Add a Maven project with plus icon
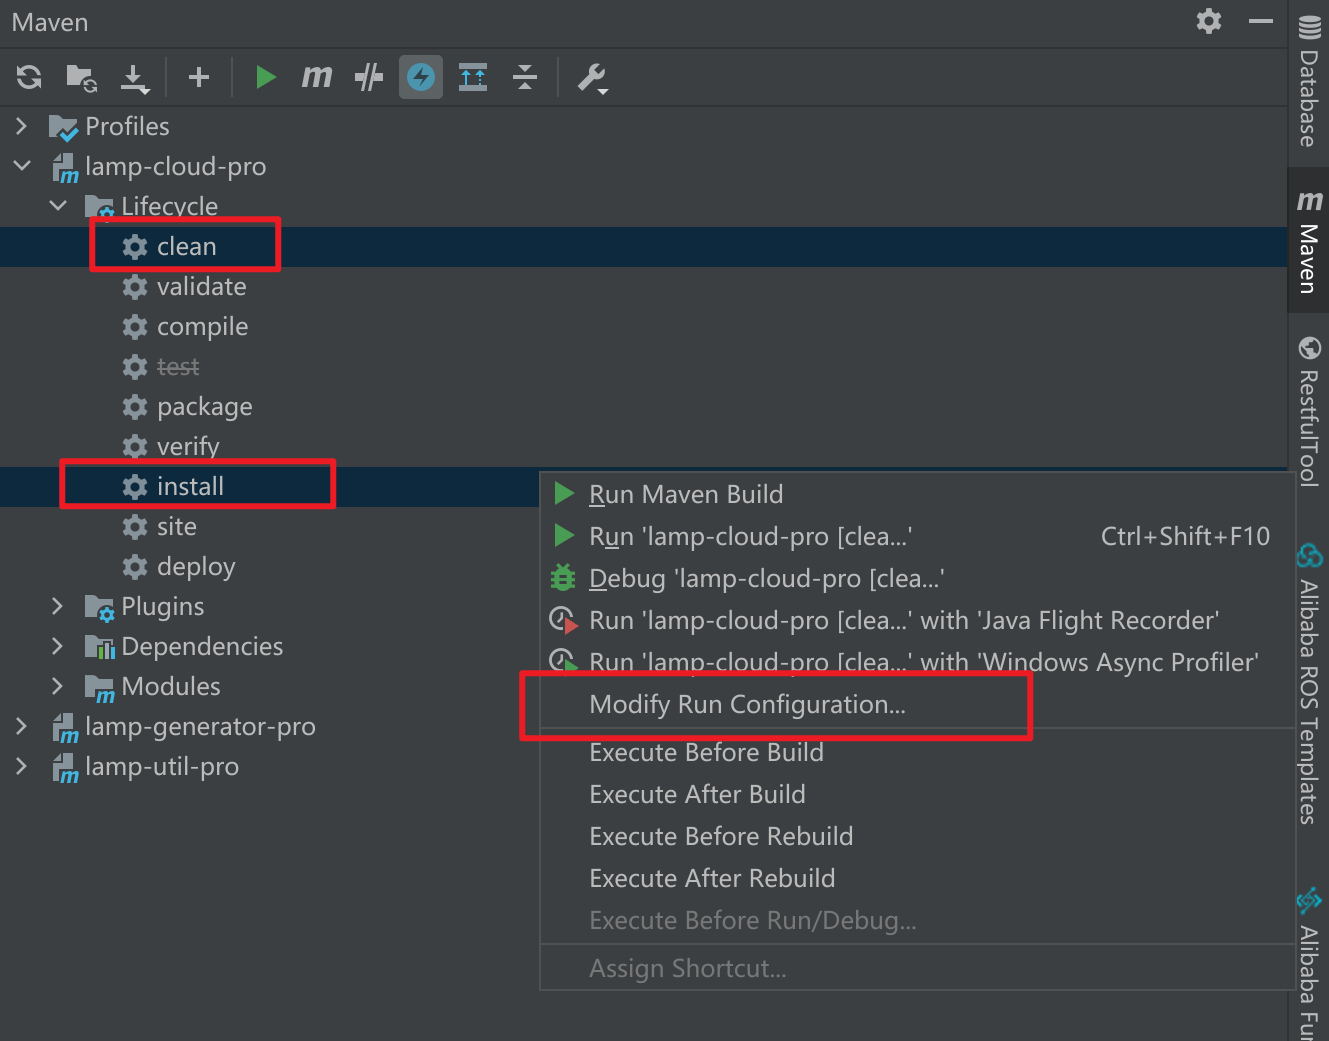1329x1041 pixels. [199, 77]
